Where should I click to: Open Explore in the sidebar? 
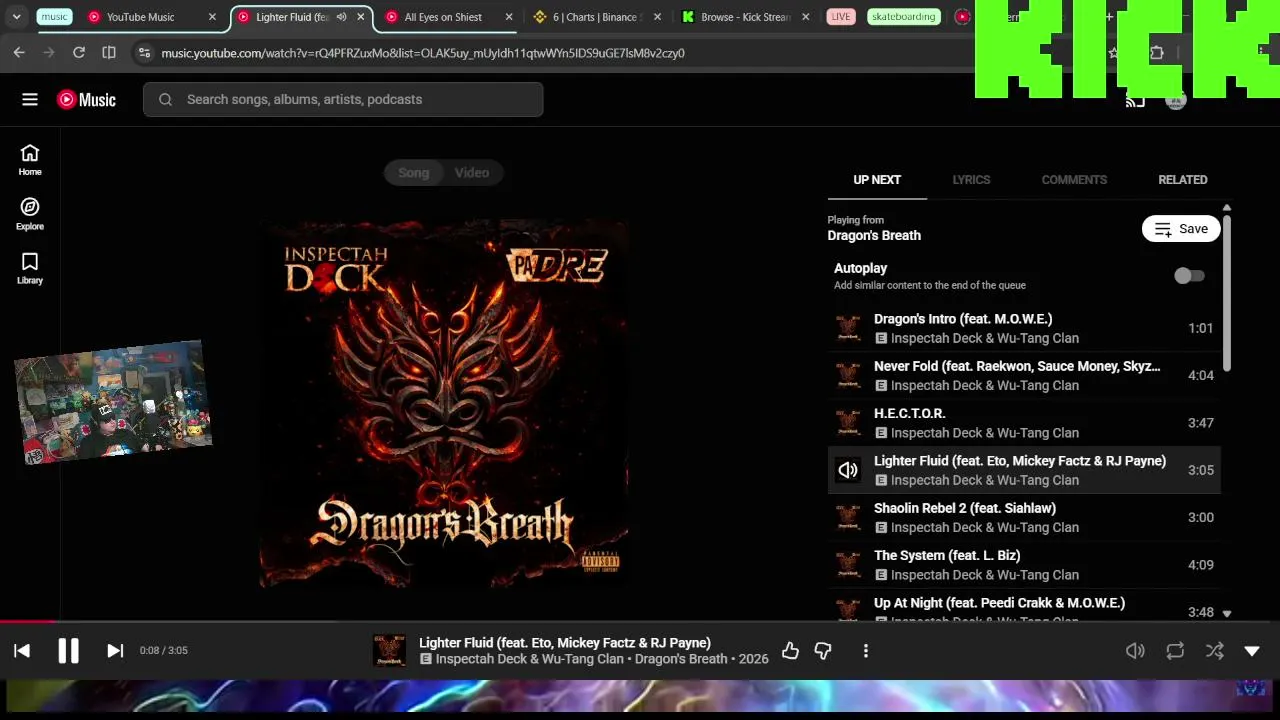(30, 214)
